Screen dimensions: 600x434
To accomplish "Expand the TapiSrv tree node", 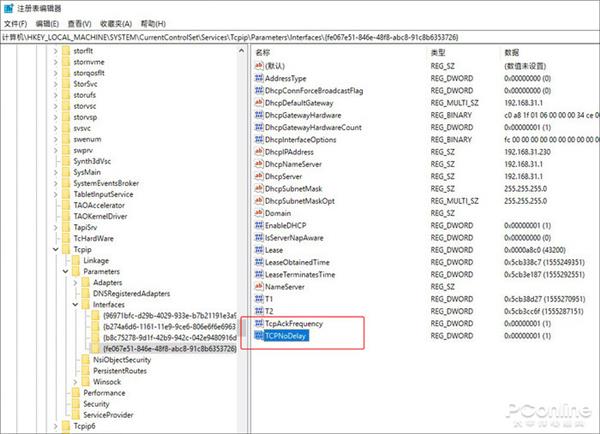I will click(x=56, y=227).
